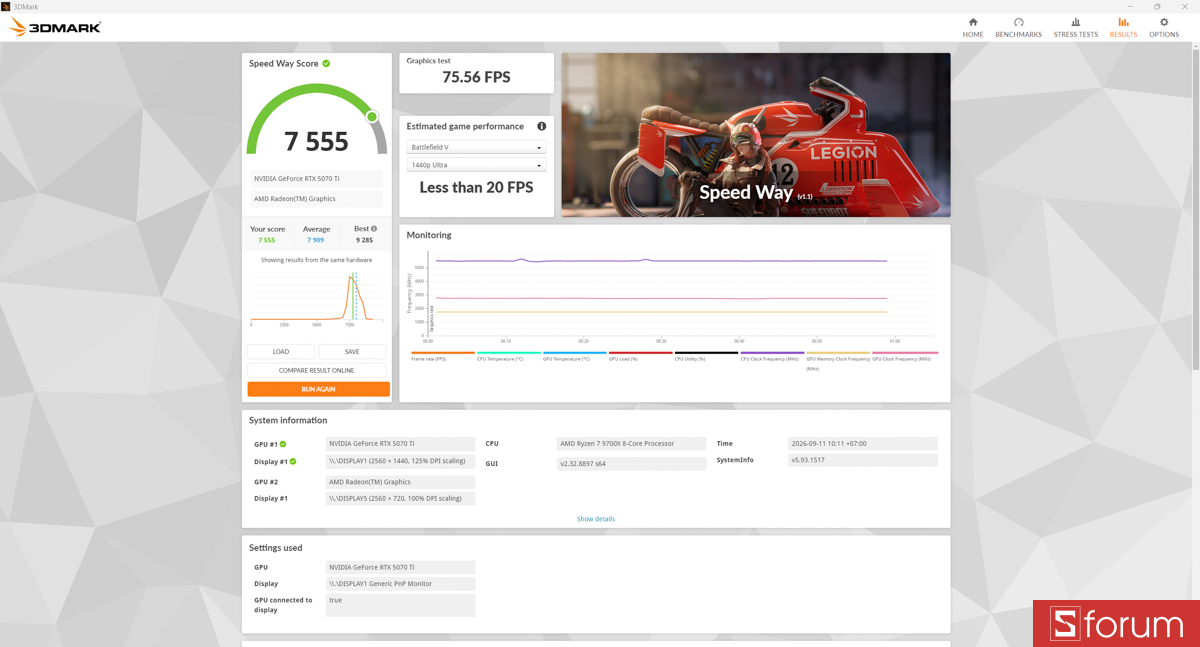This screenshot has width=1200, height=647.
Task: Click AMD Radeon(TM) Graphics under the score gauge
Action: pyautogui.click(x=316, y=199)
